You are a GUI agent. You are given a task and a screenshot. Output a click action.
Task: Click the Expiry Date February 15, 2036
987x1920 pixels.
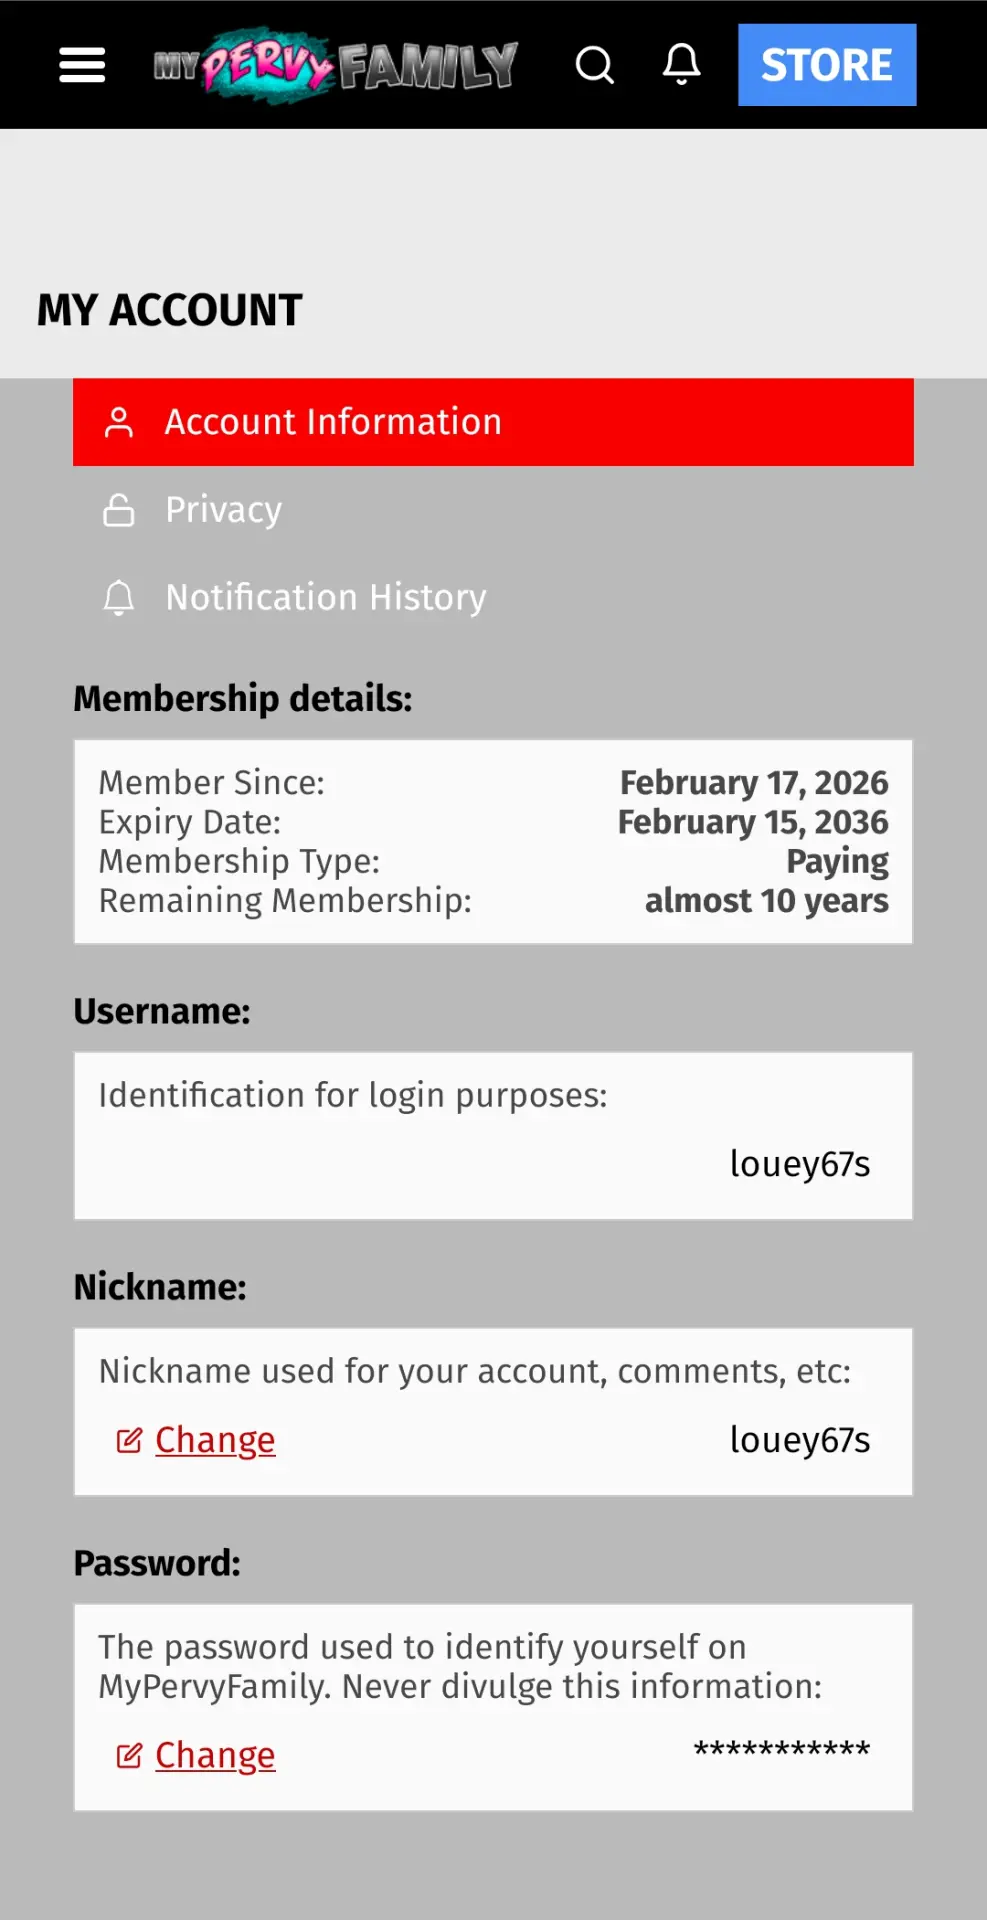[x=753, y=822]
